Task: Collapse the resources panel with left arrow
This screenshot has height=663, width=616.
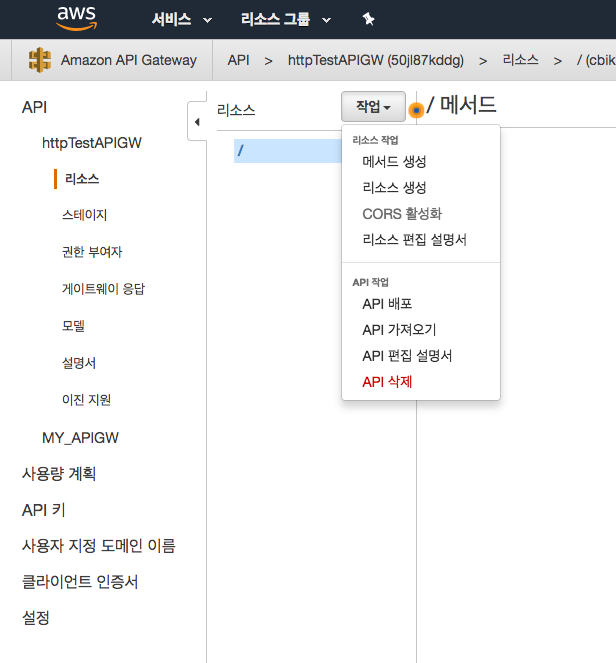Action: point(197,122)
